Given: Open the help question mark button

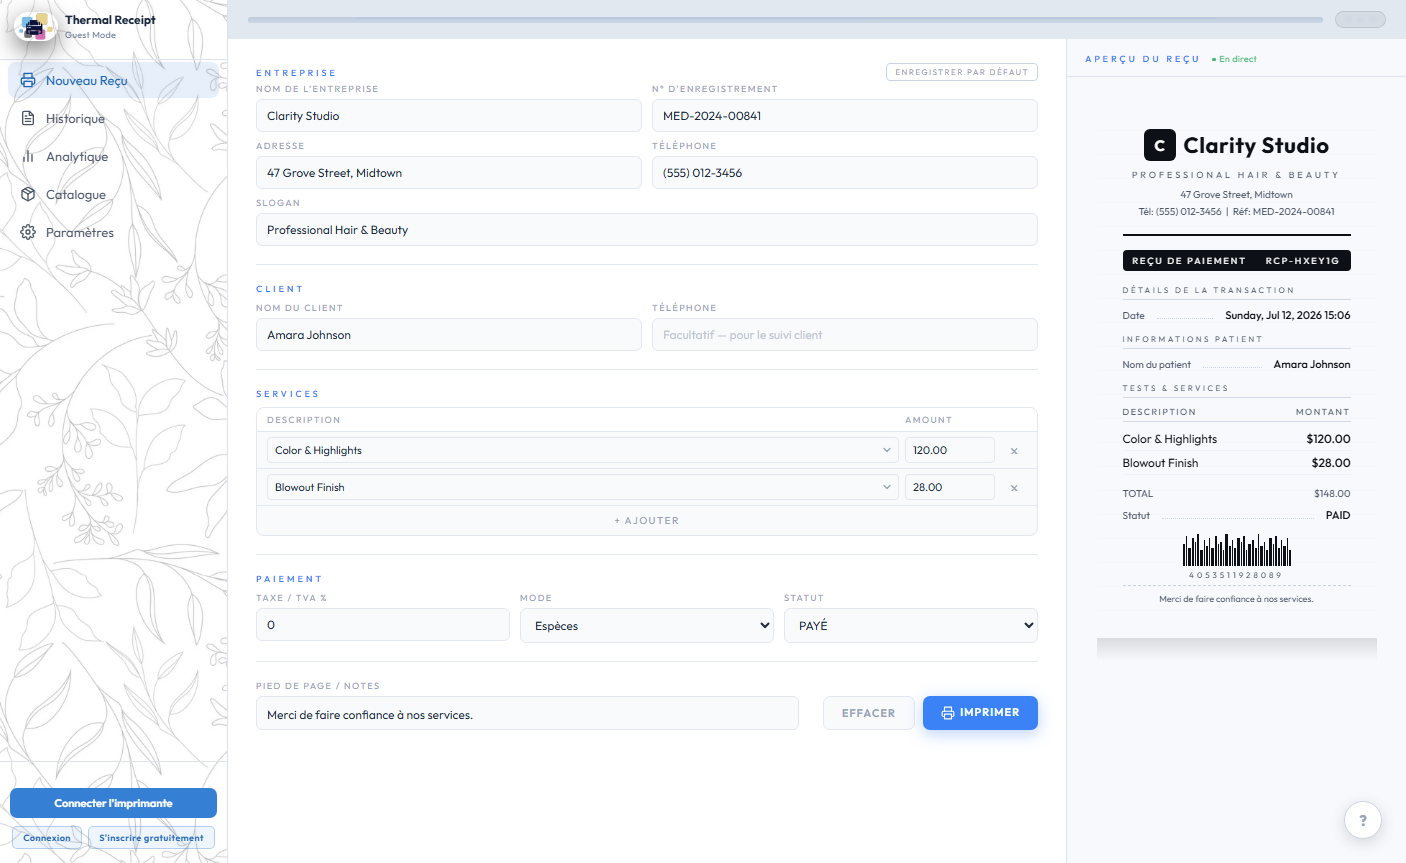Looking at the screenshot, I should 1362,820.
